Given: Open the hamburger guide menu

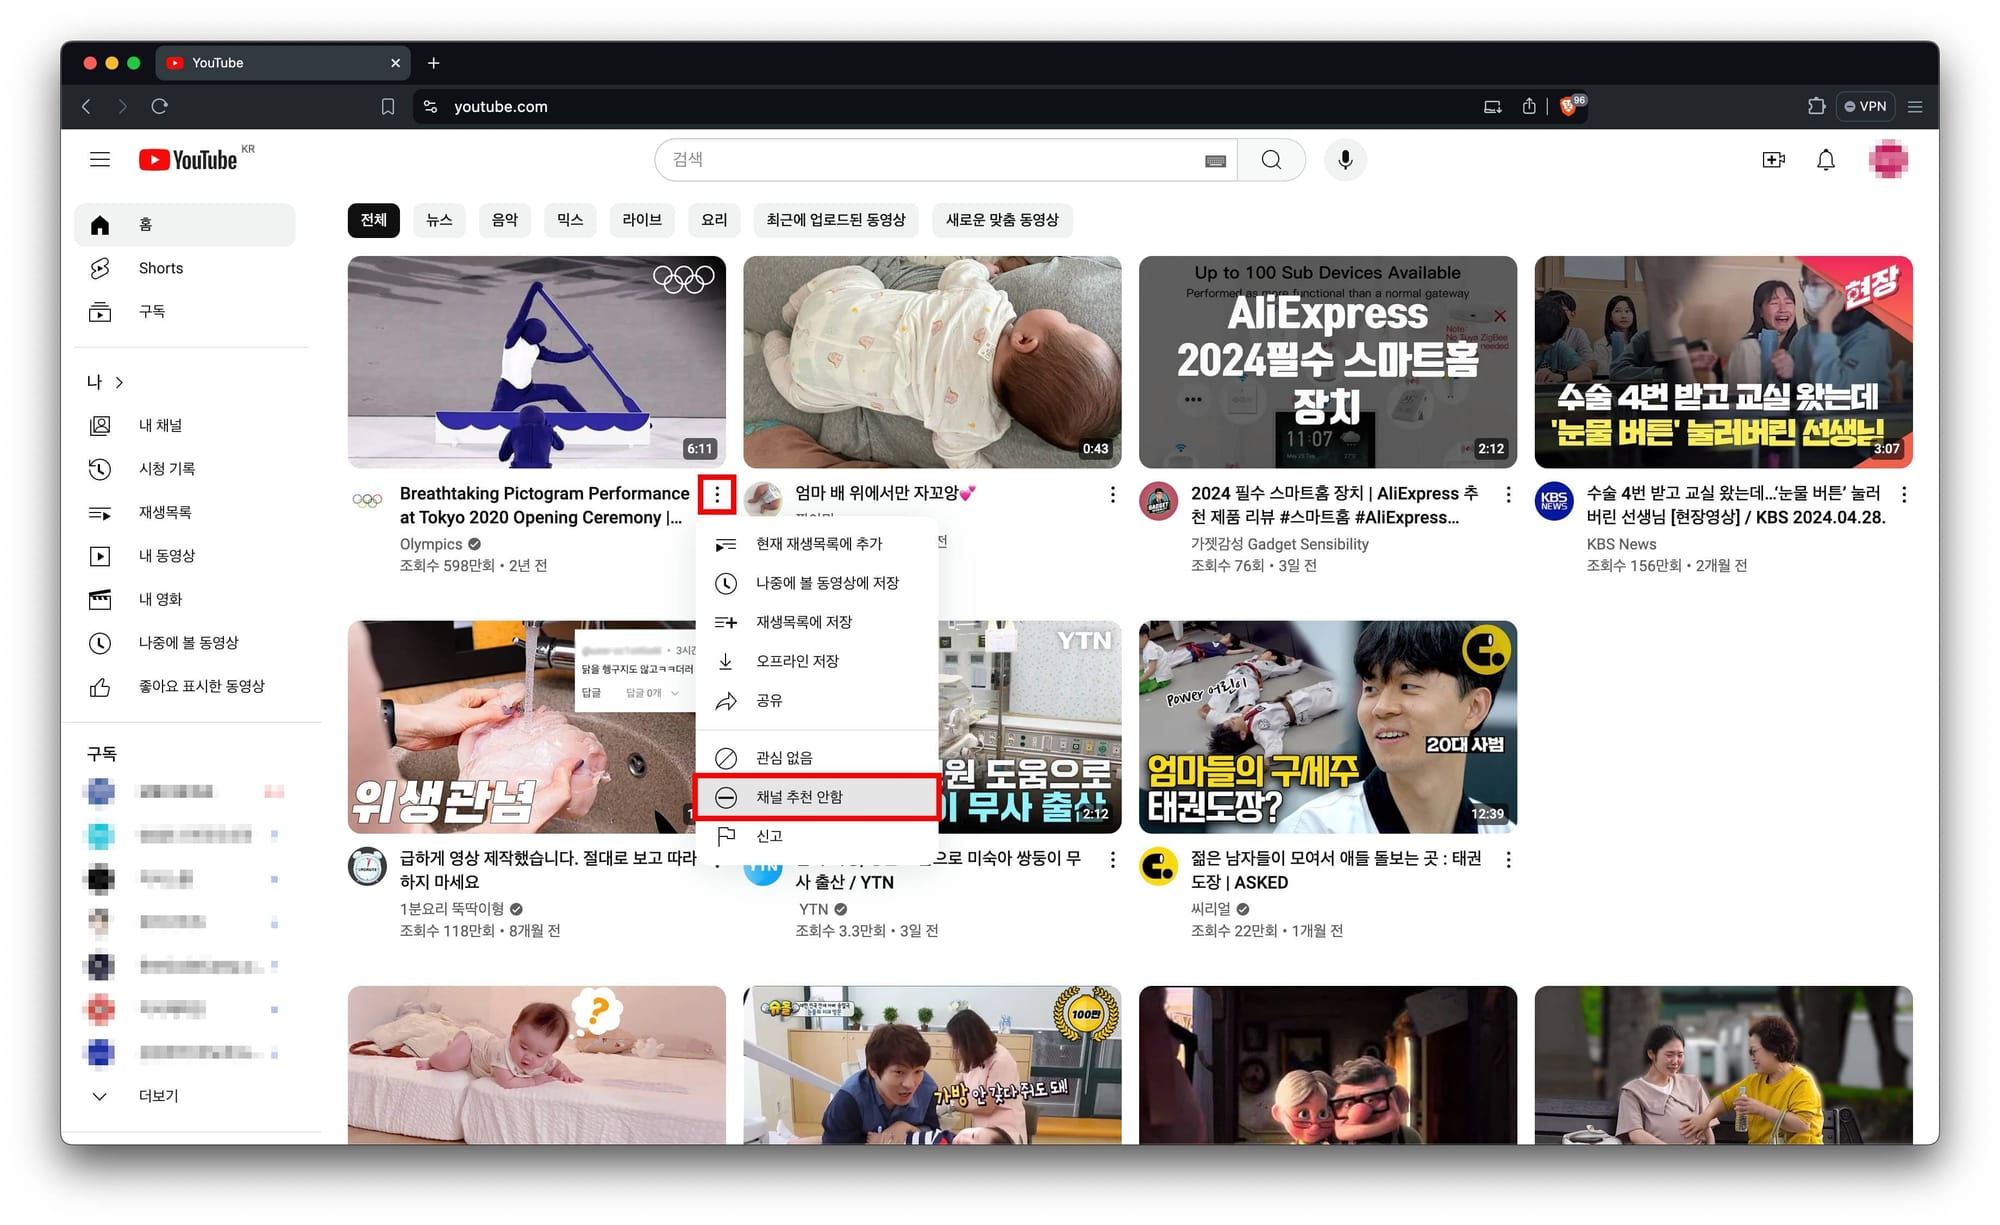Looking at the screenshot, I should tap(100, 160).
